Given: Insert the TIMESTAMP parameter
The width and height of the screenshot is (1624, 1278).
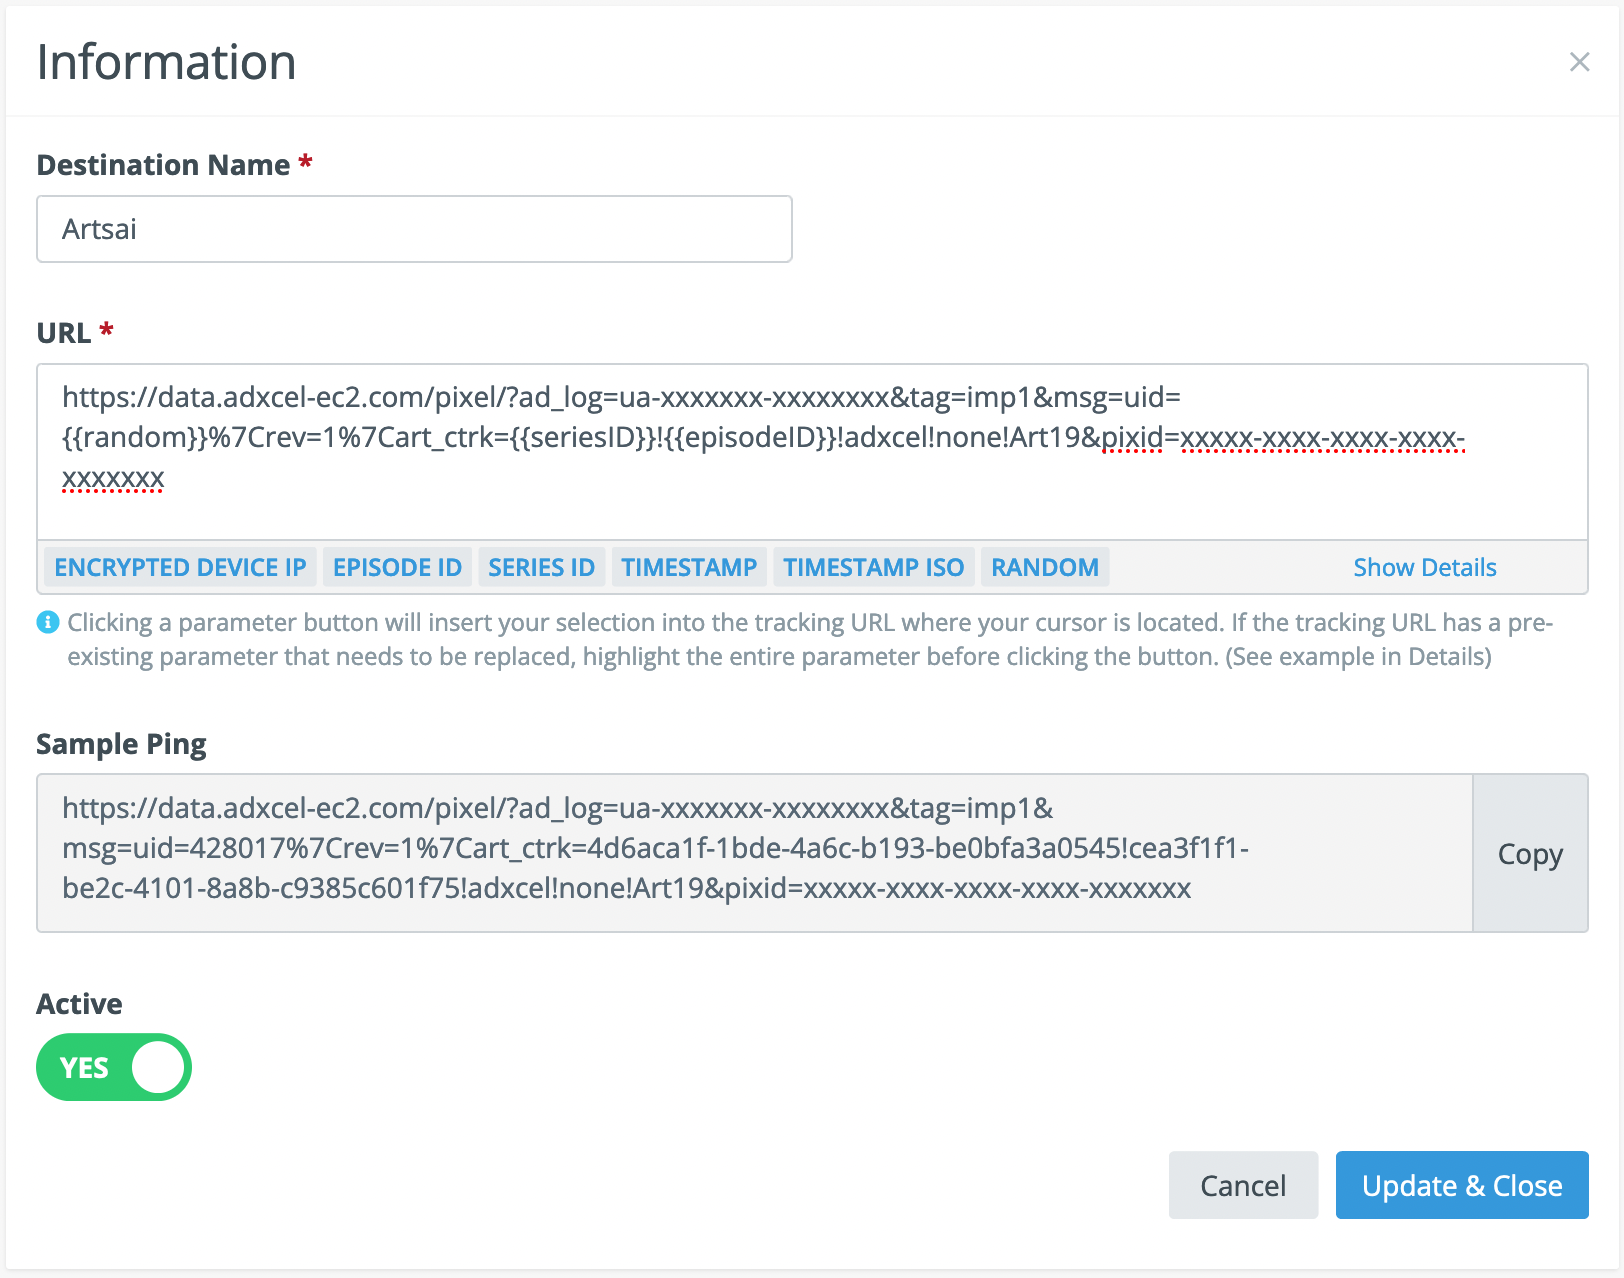Looking at the screenshot, I should pos(689,567).
